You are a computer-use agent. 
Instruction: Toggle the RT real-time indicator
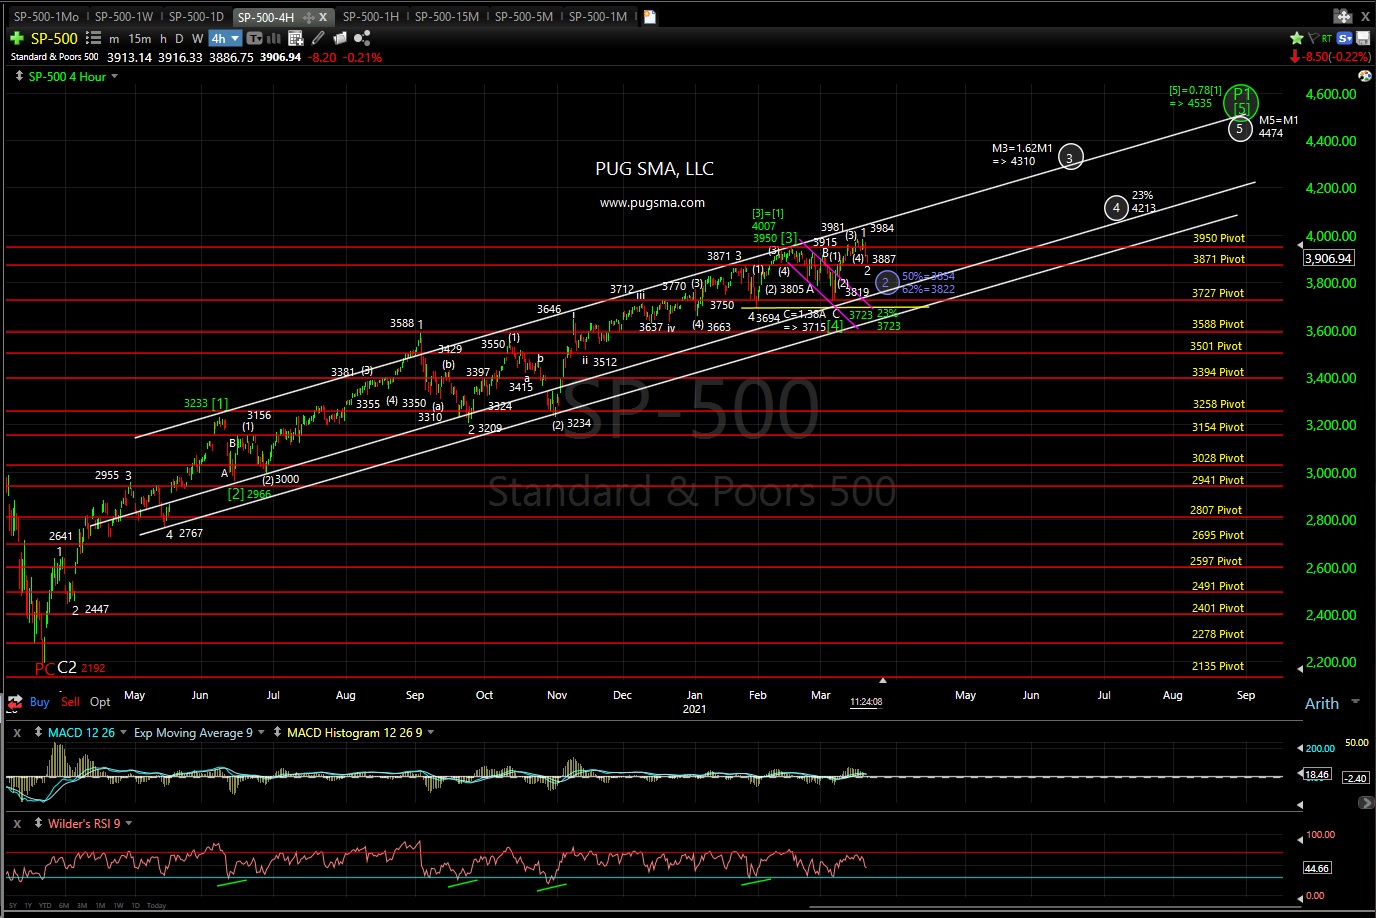1327,38
